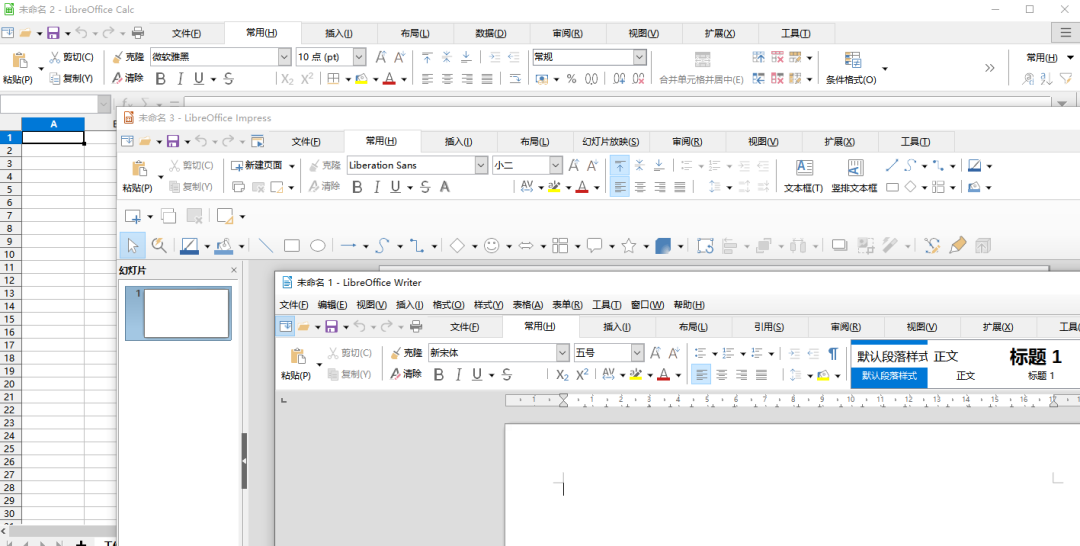The image size is (1080, 546).
Task: Open the 格式(O) menu in Writer
Action: [x=448, y=305]
